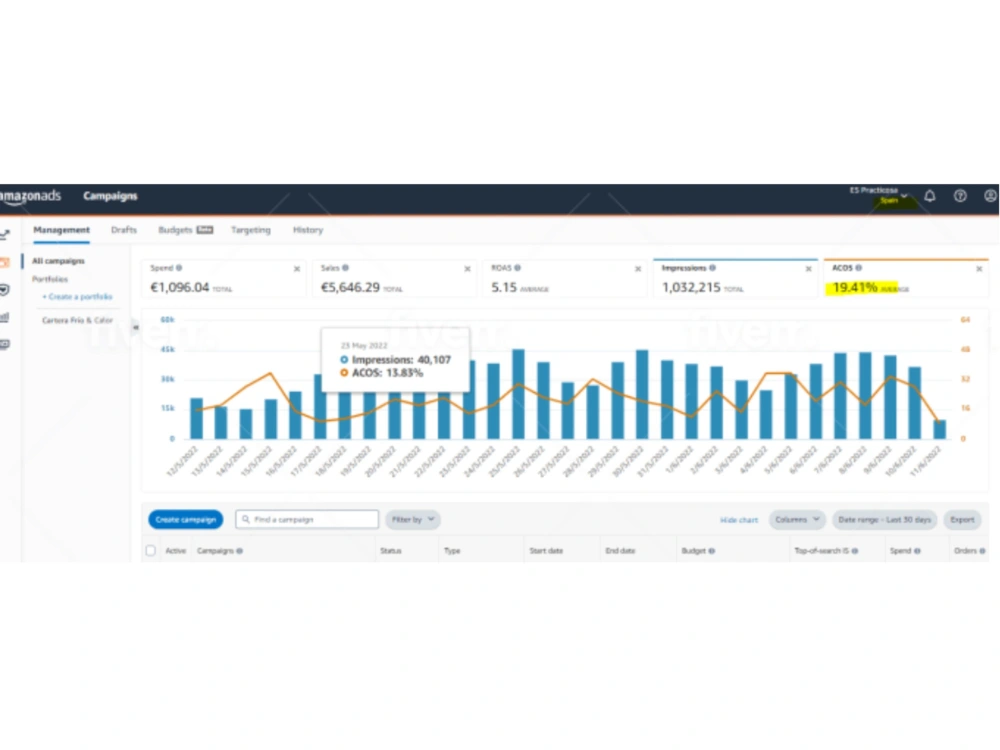Screen dimensions: 1000x750
Task: Sort by the Status column header
Action: (x=391, y=550)
